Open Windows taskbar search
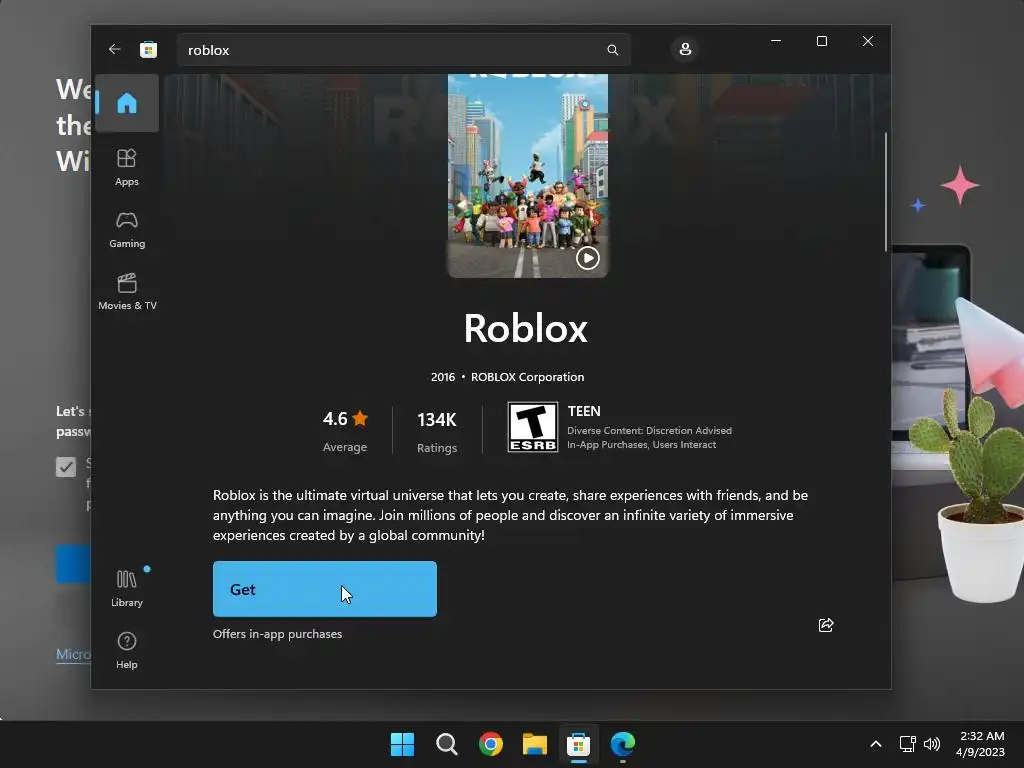This screenshot has height=768, width=1024. tap(447, 744)
